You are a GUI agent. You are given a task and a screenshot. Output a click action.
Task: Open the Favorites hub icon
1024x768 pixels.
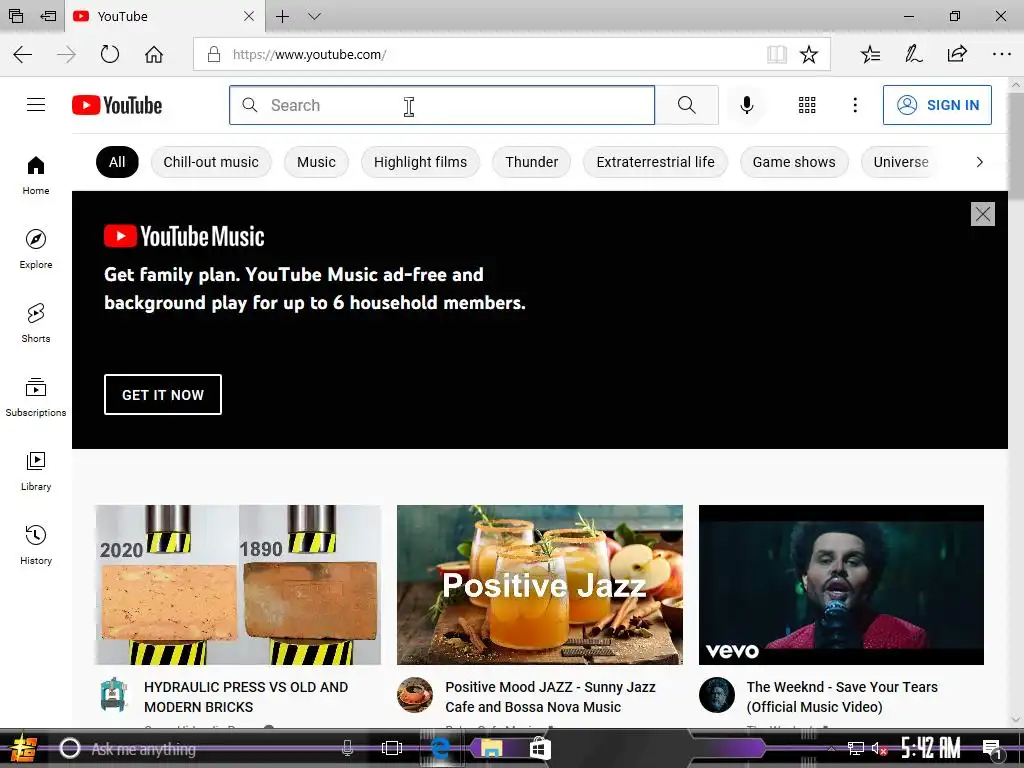click(871, 54)
